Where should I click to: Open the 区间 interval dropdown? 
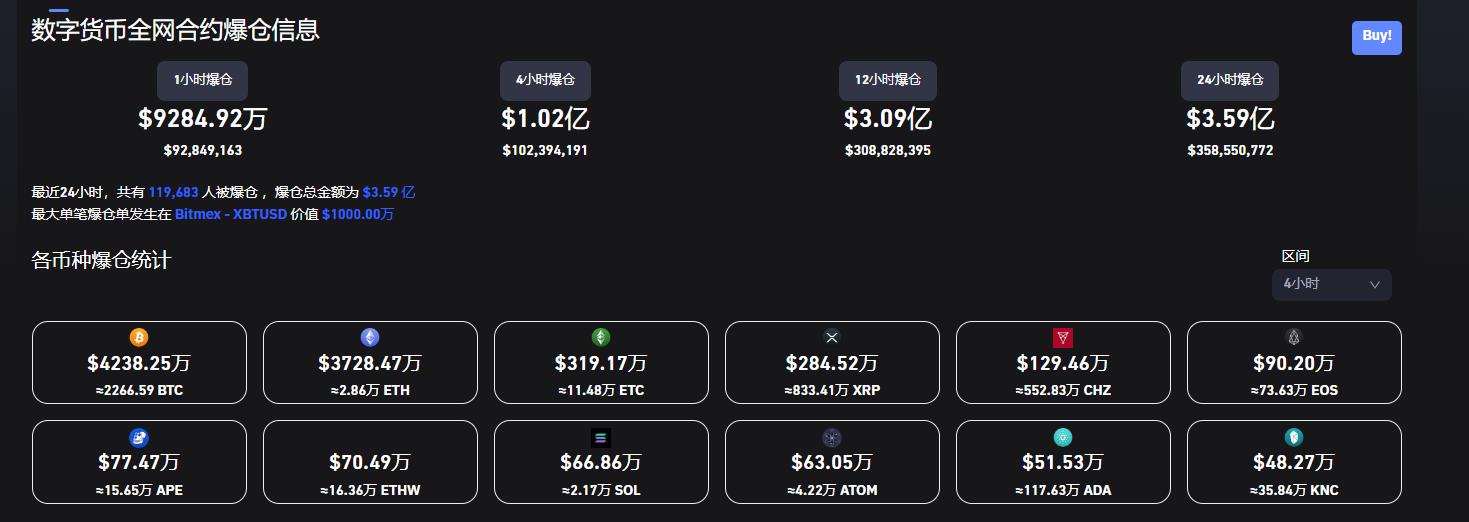(1331, 284)
